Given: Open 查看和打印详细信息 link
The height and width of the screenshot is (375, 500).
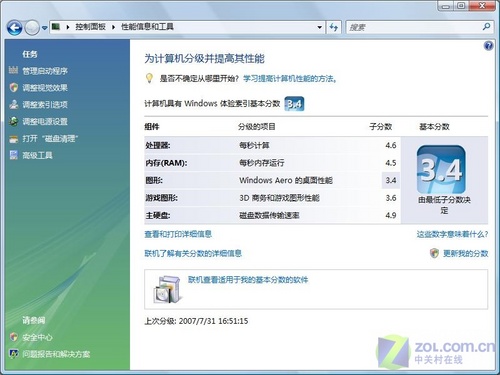Looking at the screenshot, I should pos(178,234).
